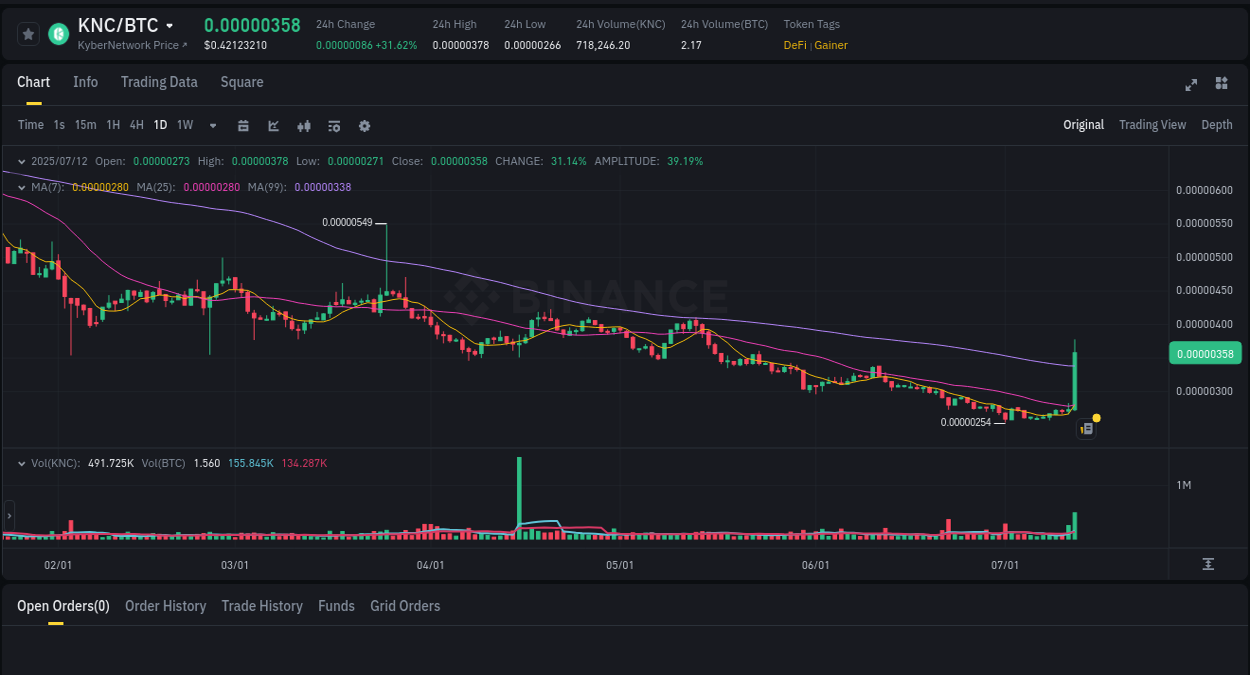
Task: Open the date range picker icon
Action: tap(243, 125)
